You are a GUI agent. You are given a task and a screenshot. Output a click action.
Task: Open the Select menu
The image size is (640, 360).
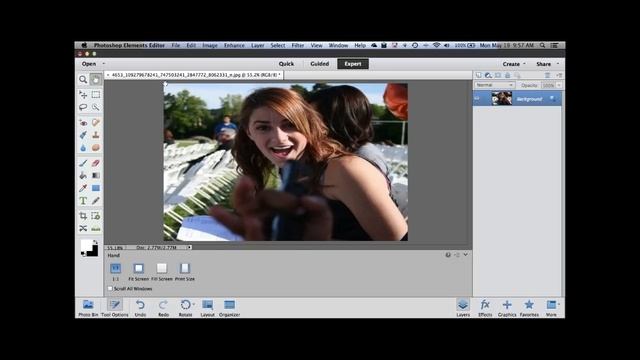coord(278,45)
